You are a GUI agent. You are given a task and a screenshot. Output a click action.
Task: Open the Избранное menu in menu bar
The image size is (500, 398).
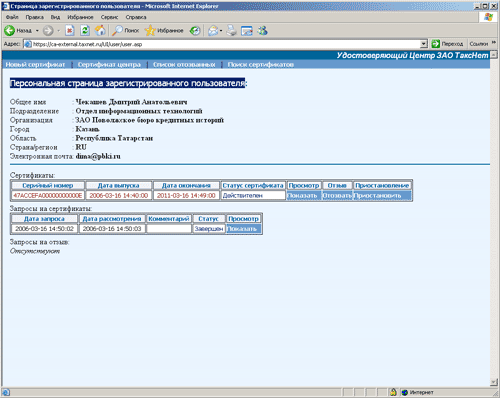[80, 17]
